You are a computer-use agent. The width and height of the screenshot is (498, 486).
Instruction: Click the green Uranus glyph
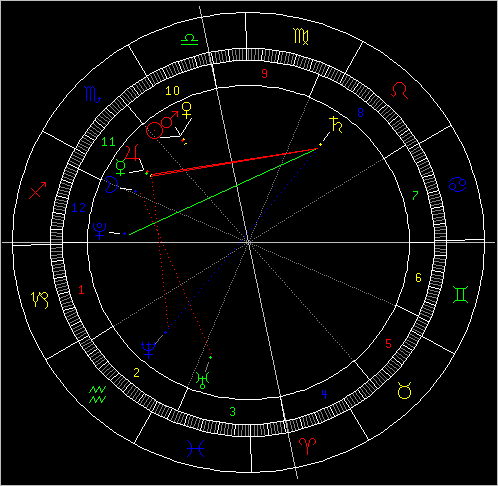[x=202, y=380]
